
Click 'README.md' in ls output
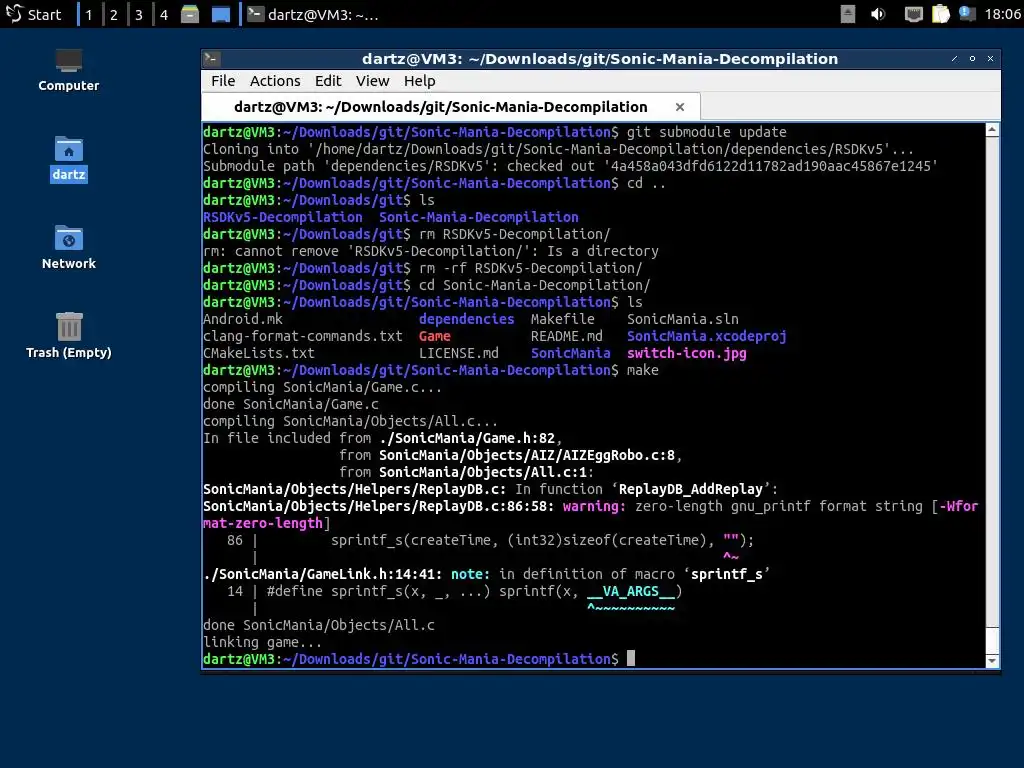pos(567,336)
